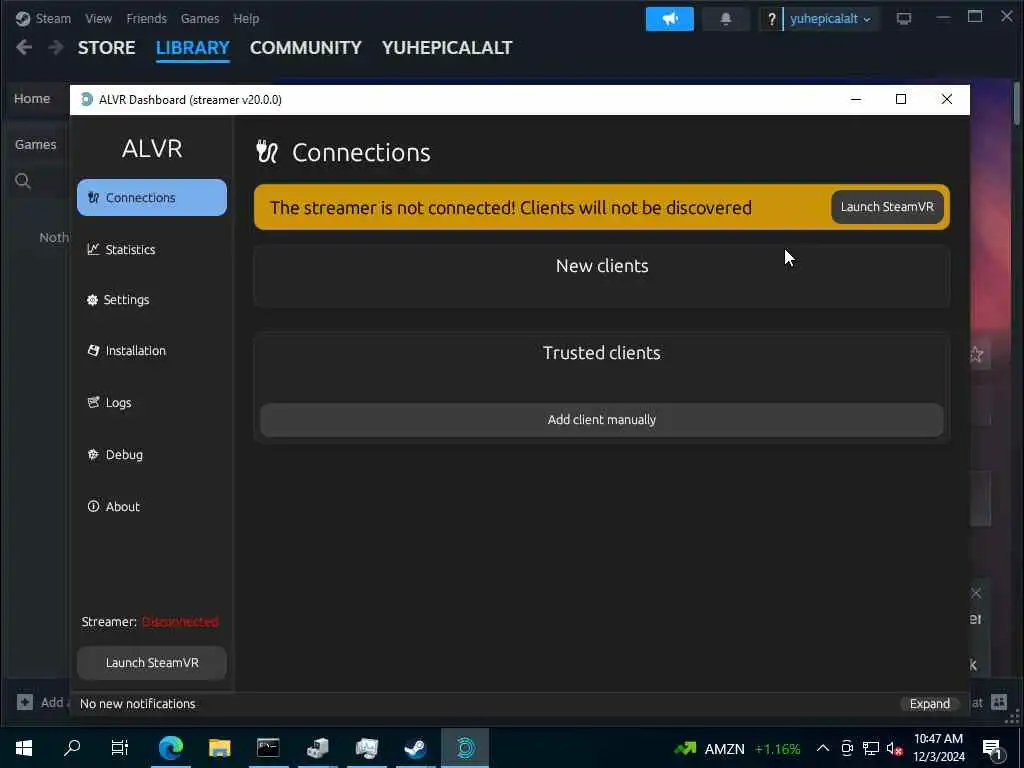The height and width of the screenshot is (768, 1024).
Task: Go to the Steam COMMUNITY page
Action: [306, 48]
